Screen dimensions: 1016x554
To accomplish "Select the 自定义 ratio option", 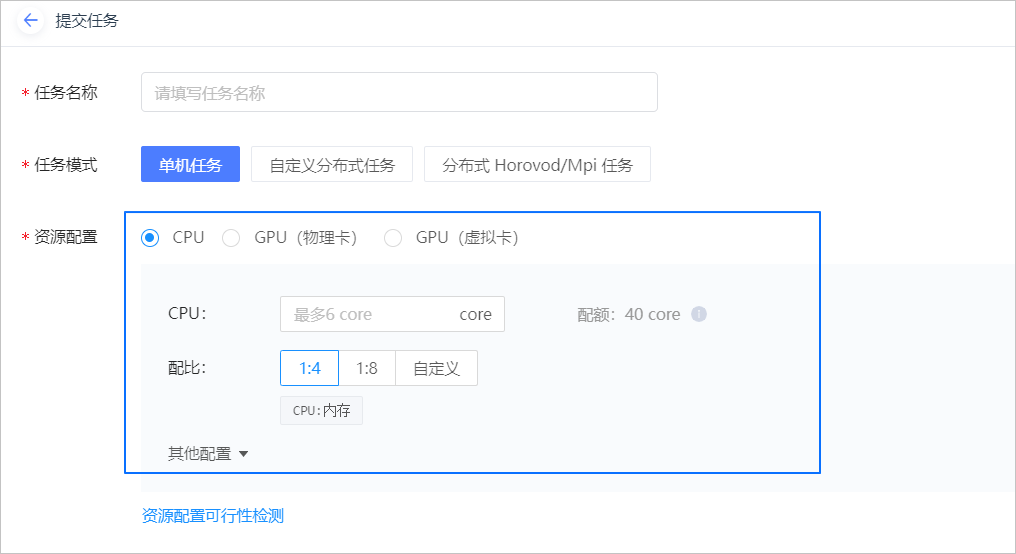I will 436,368.
